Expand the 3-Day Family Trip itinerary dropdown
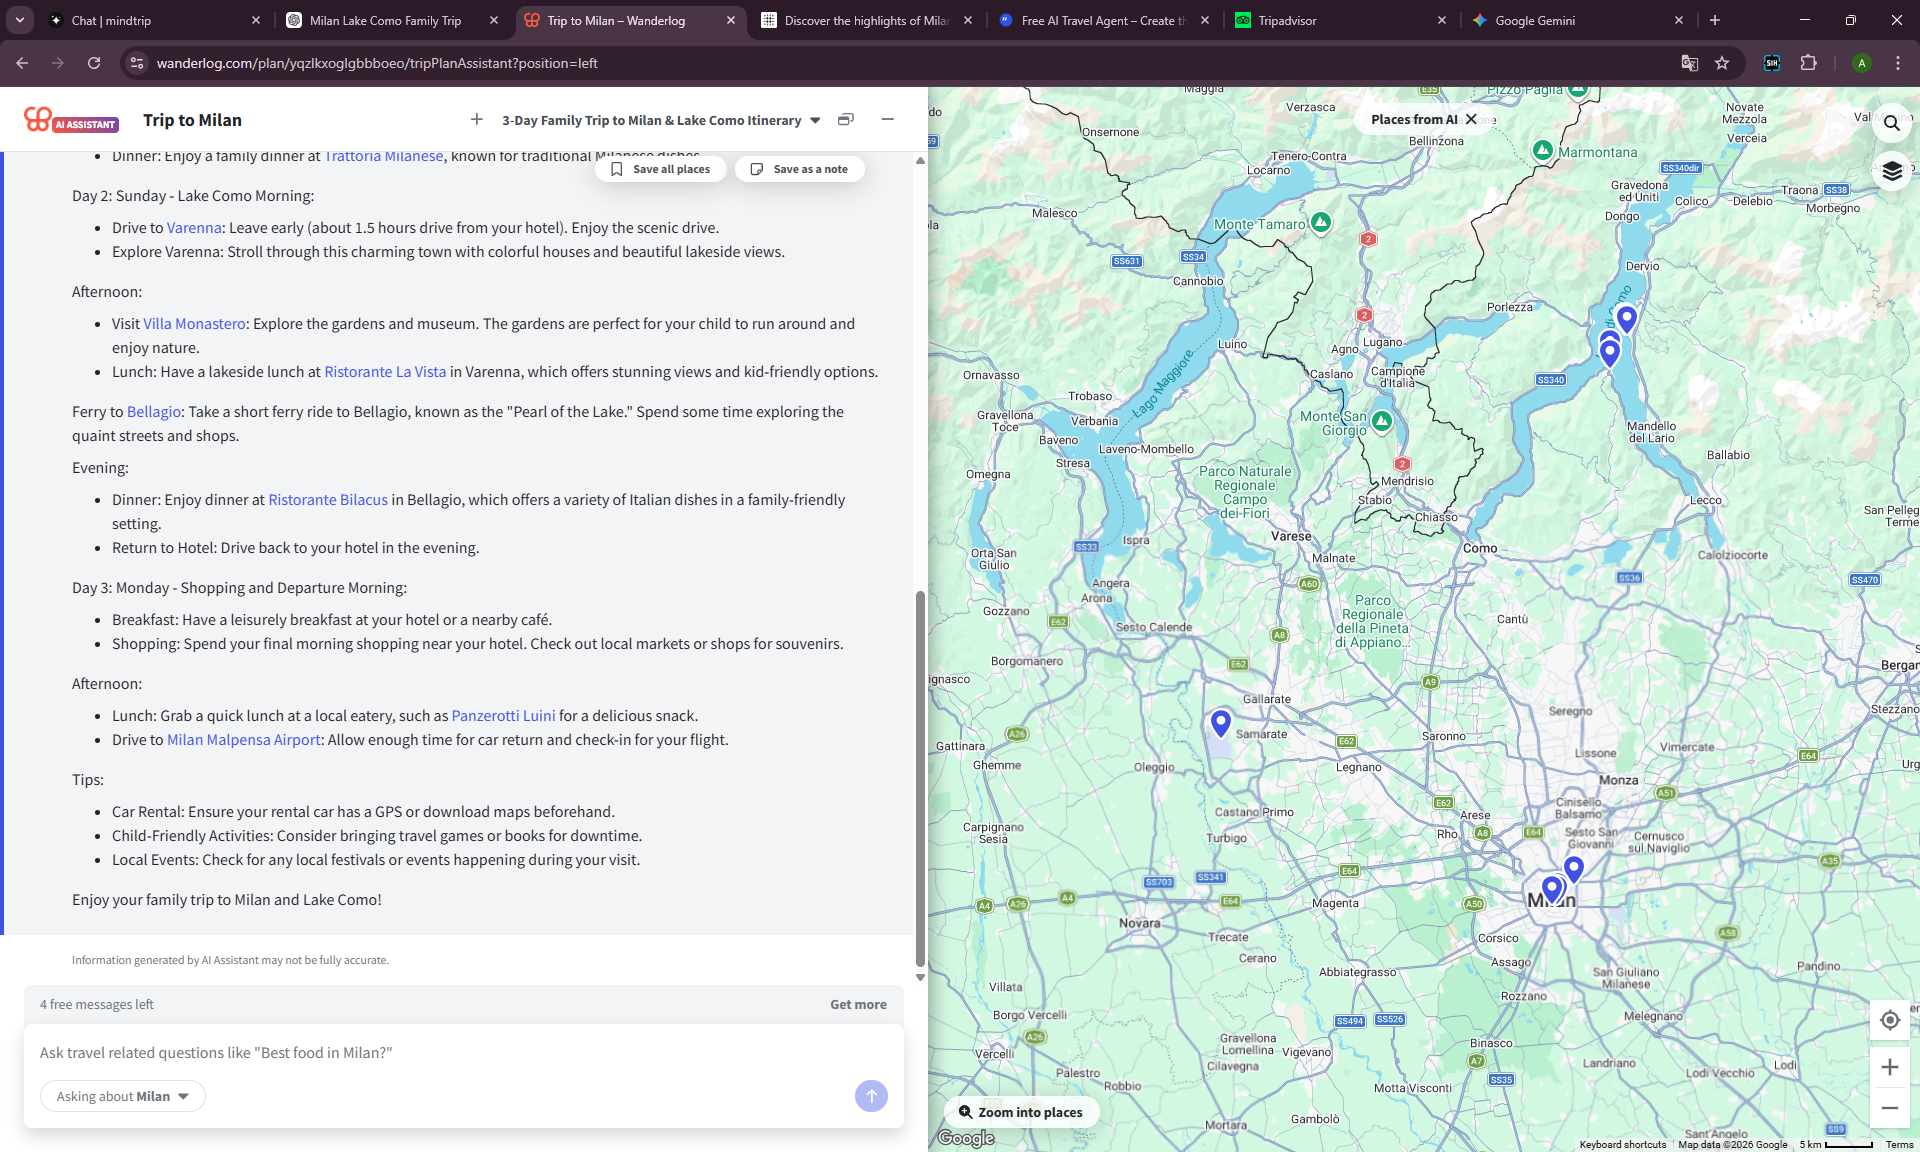 pos(816,119)
